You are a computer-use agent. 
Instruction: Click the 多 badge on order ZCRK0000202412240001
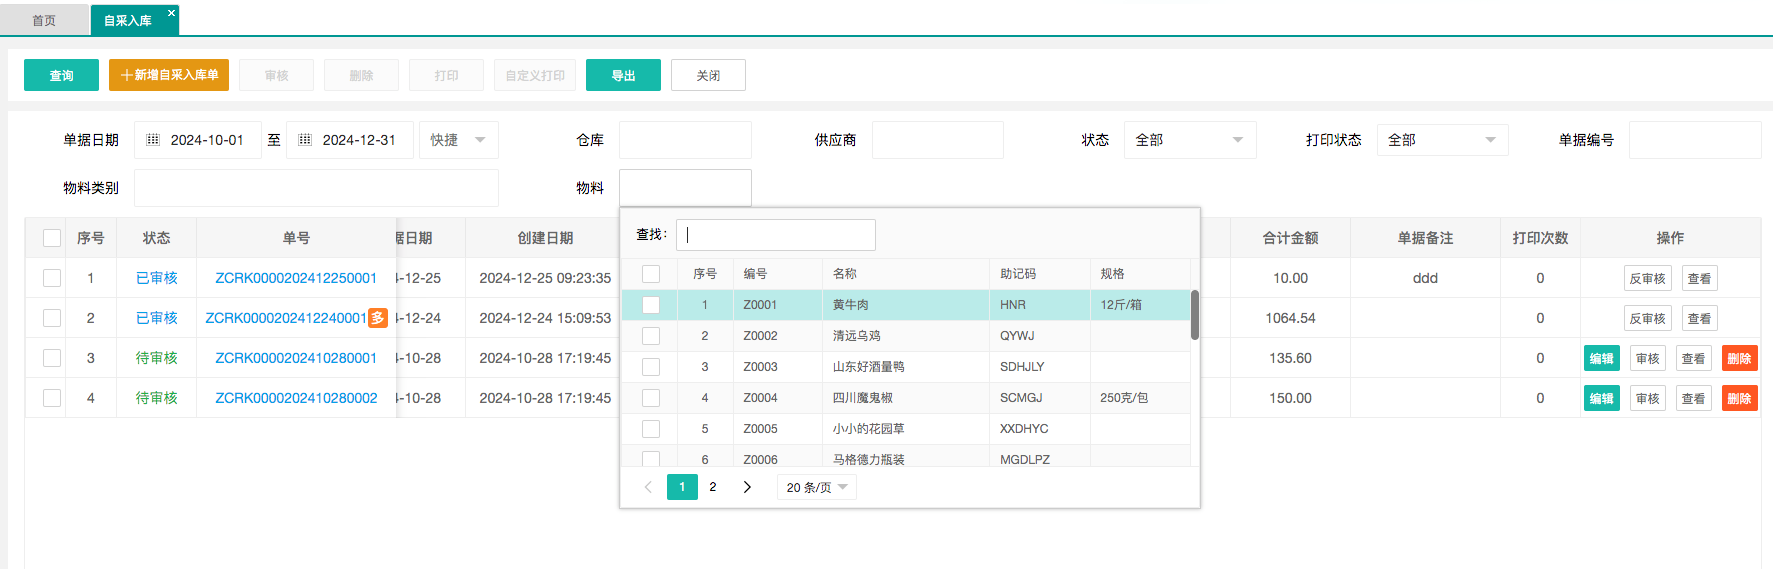point(378,318)
